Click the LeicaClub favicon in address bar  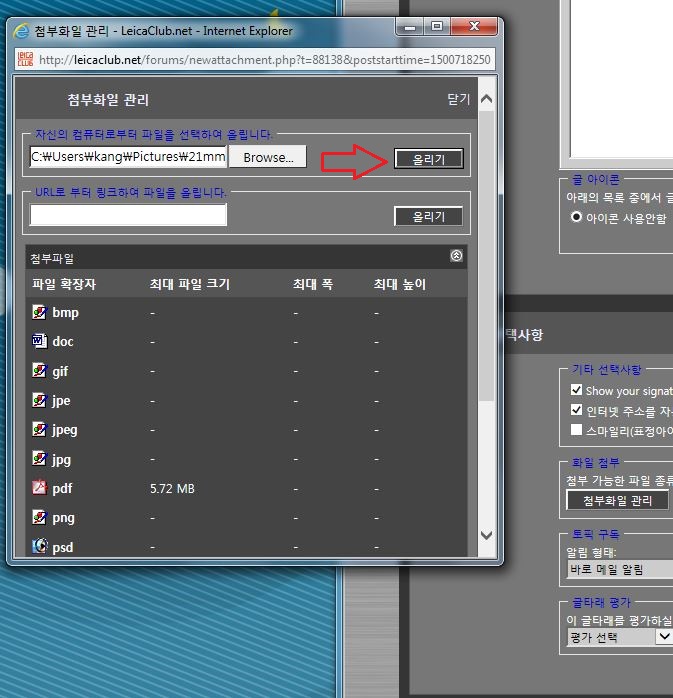click(x=25, y=59)
